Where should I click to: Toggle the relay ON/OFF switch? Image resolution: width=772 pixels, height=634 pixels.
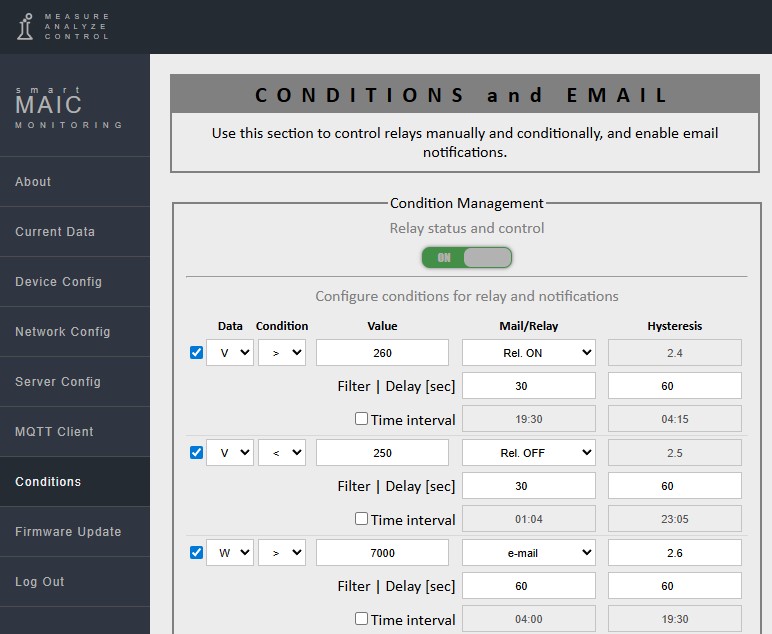tap(467, 257)
